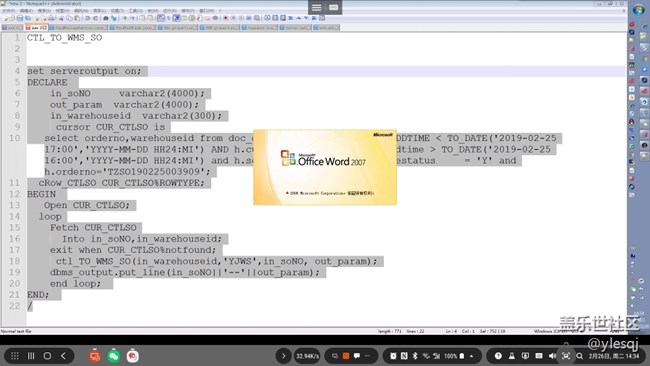Click the Save All toolbar icon
This screenshot has width=650, height=366.
point(27,18)
